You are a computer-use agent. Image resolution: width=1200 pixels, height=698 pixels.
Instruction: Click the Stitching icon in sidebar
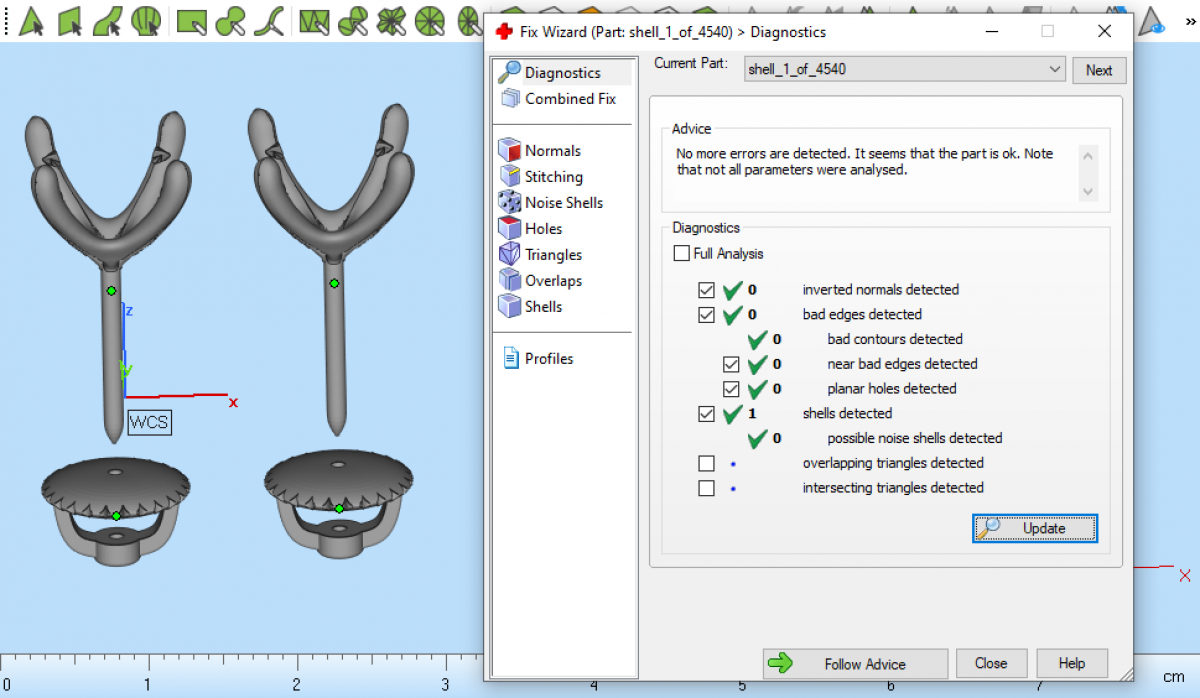coord(509,177)
